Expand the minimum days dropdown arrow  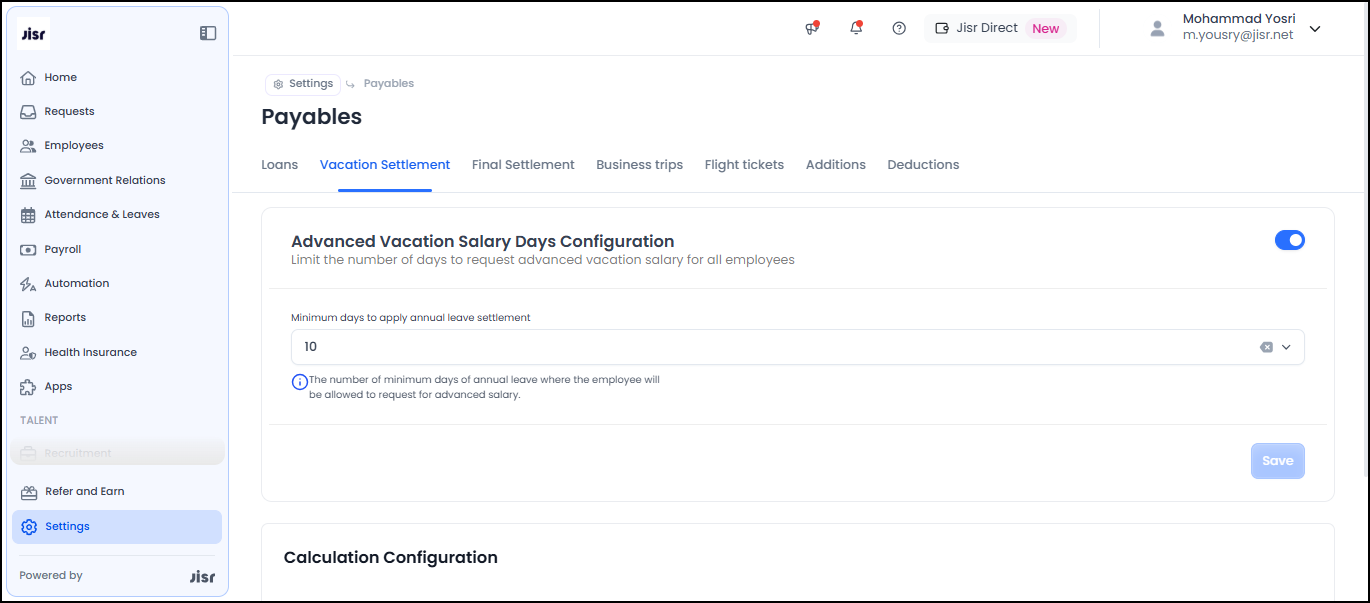click(1287, 347)
